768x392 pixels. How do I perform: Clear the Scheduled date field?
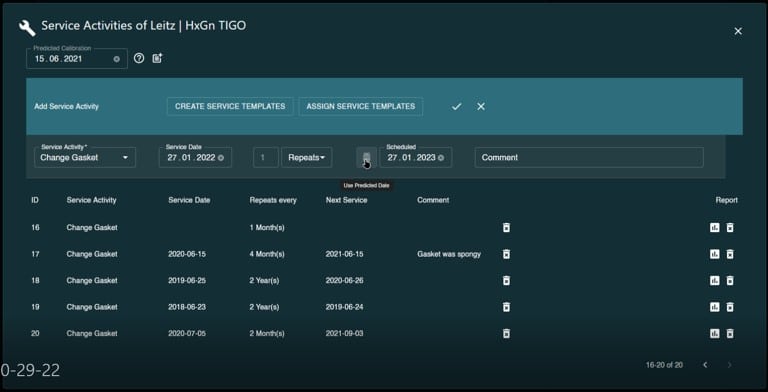441,158
